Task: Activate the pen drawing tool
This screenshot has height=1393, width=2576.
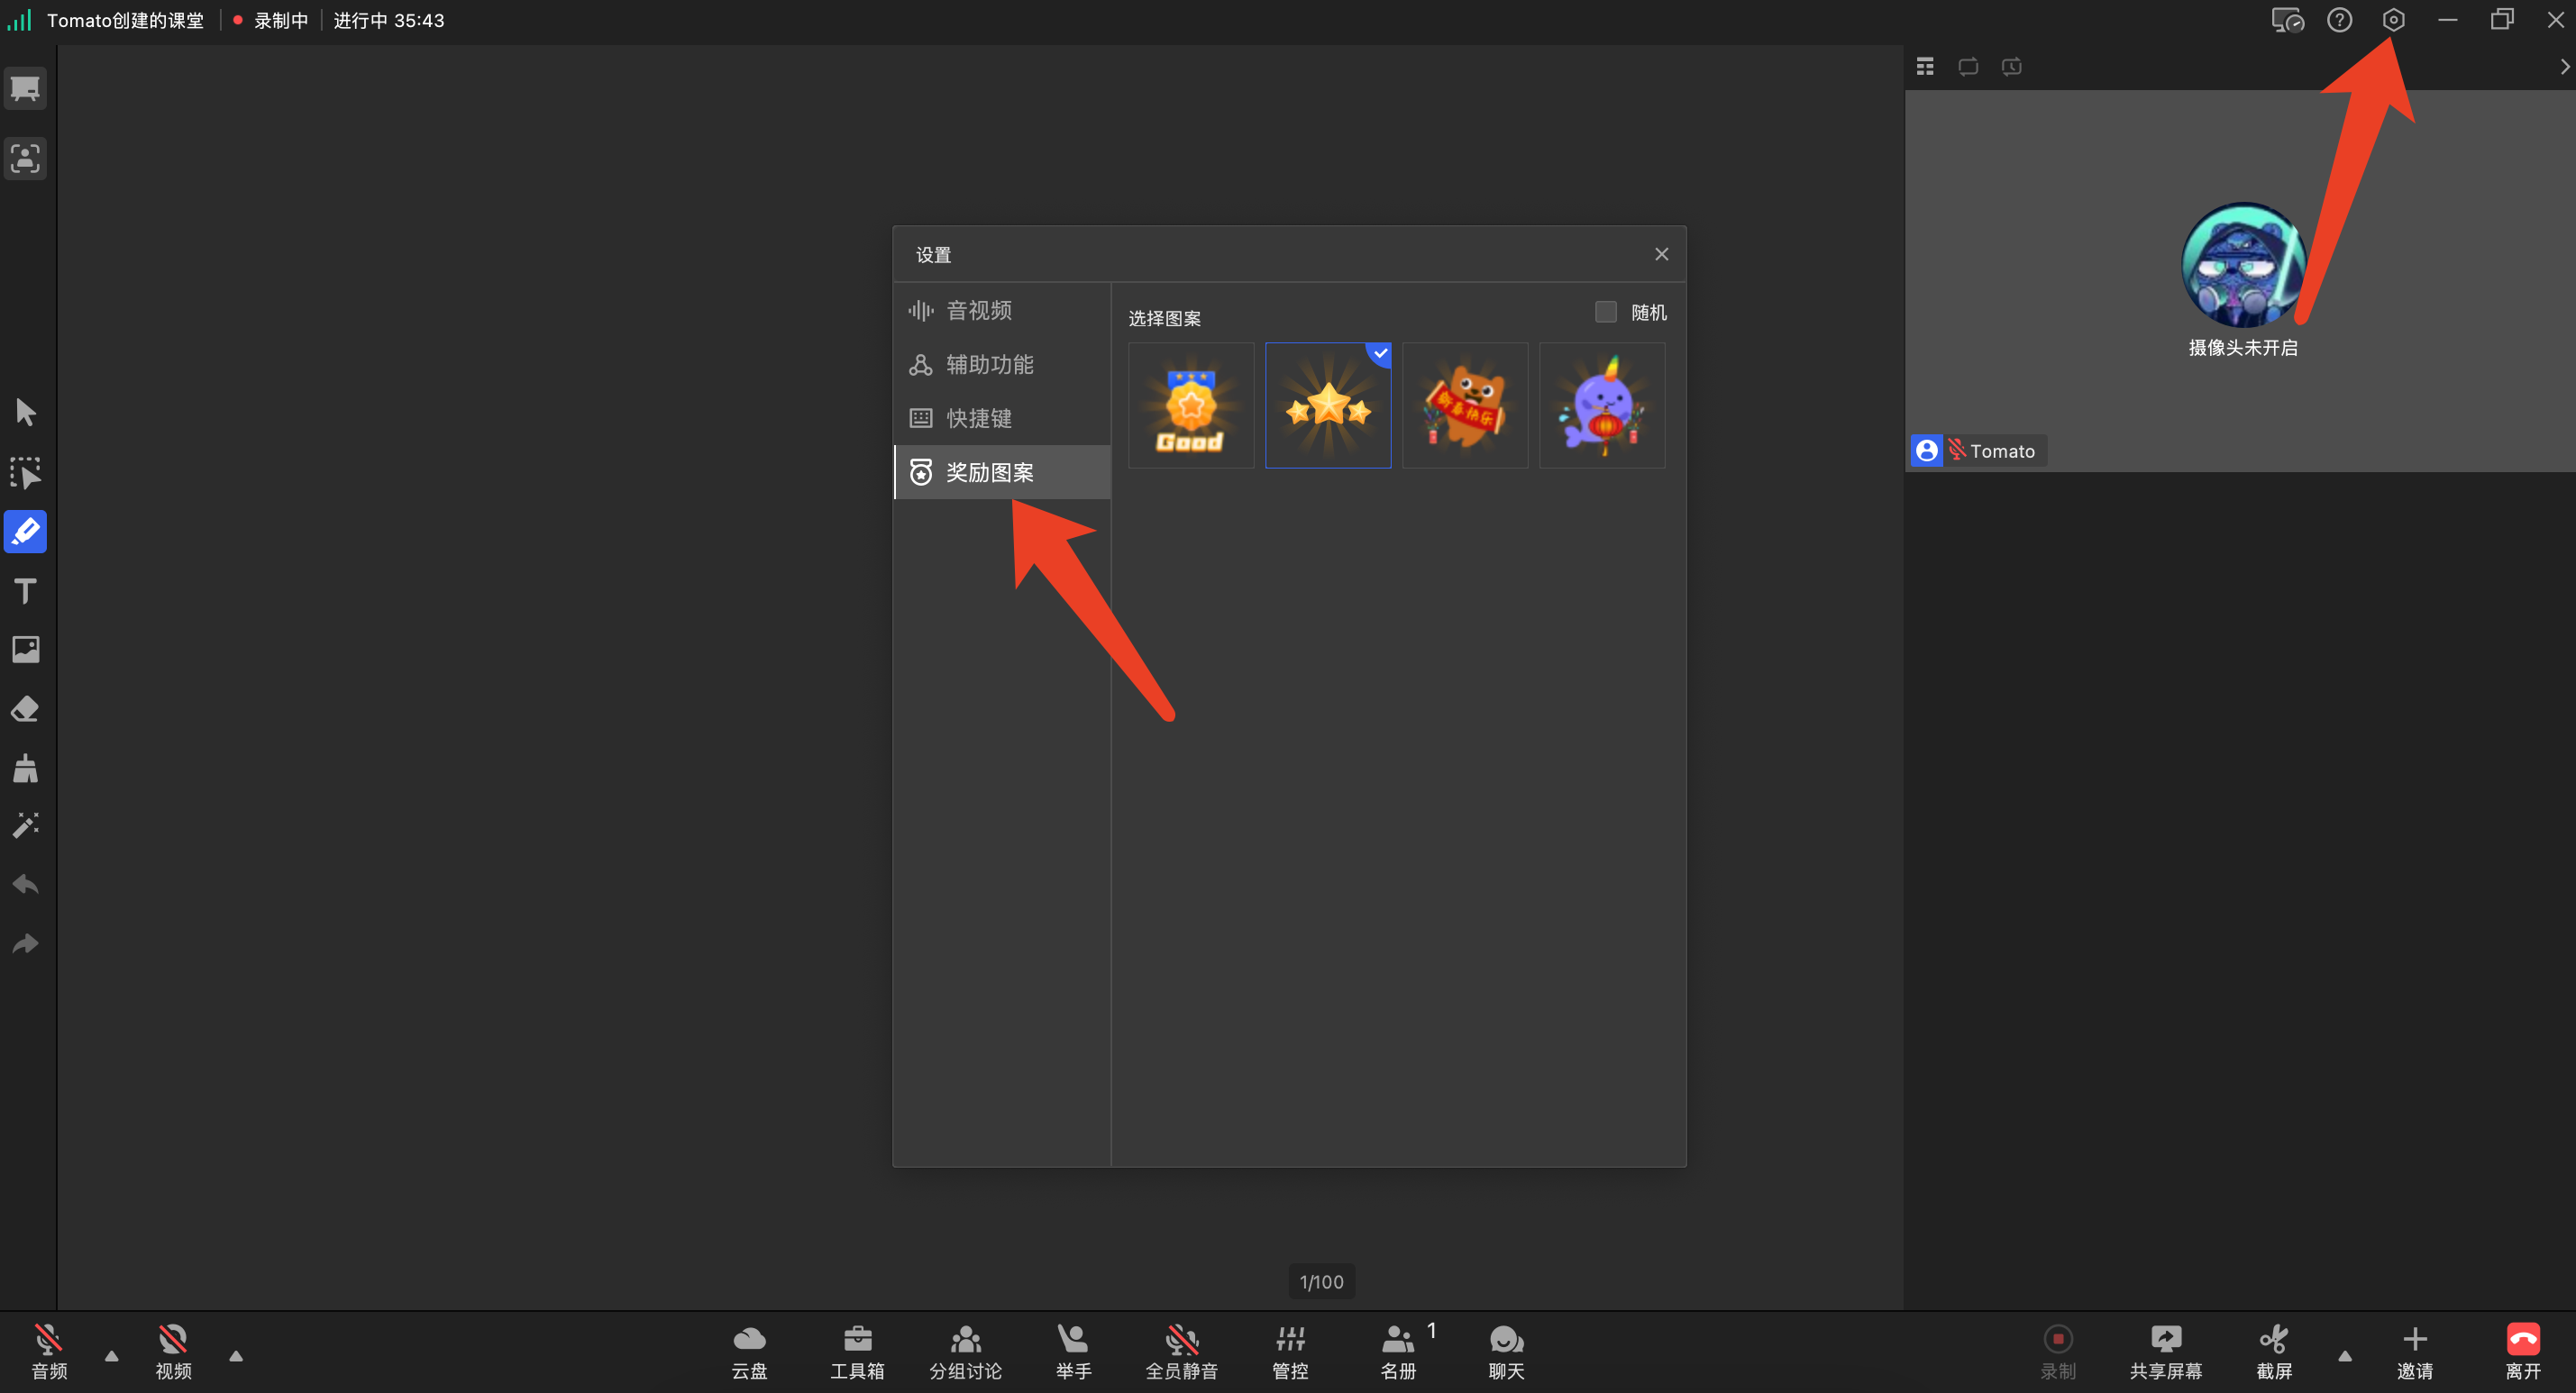Action: point(25,531)
